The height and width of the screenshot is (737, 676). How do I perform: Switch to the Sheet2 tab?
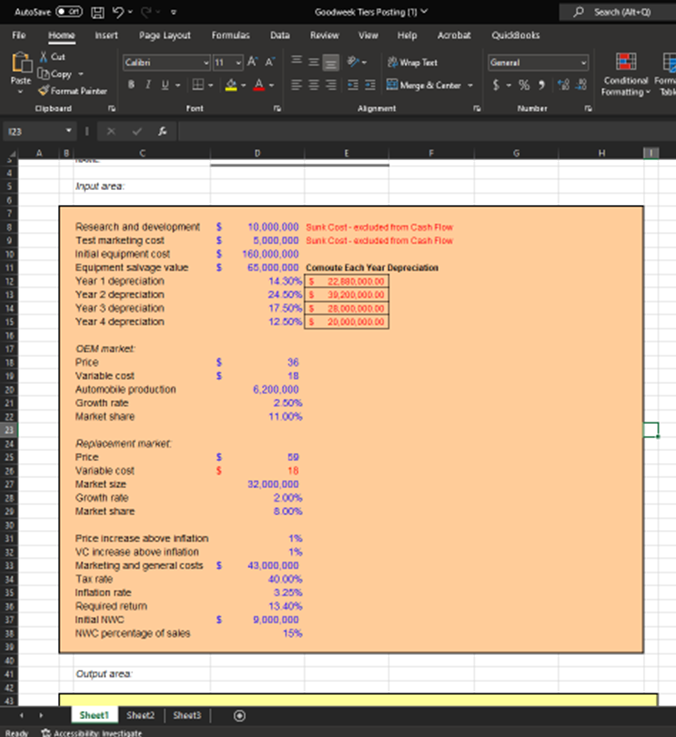(140, 715)
